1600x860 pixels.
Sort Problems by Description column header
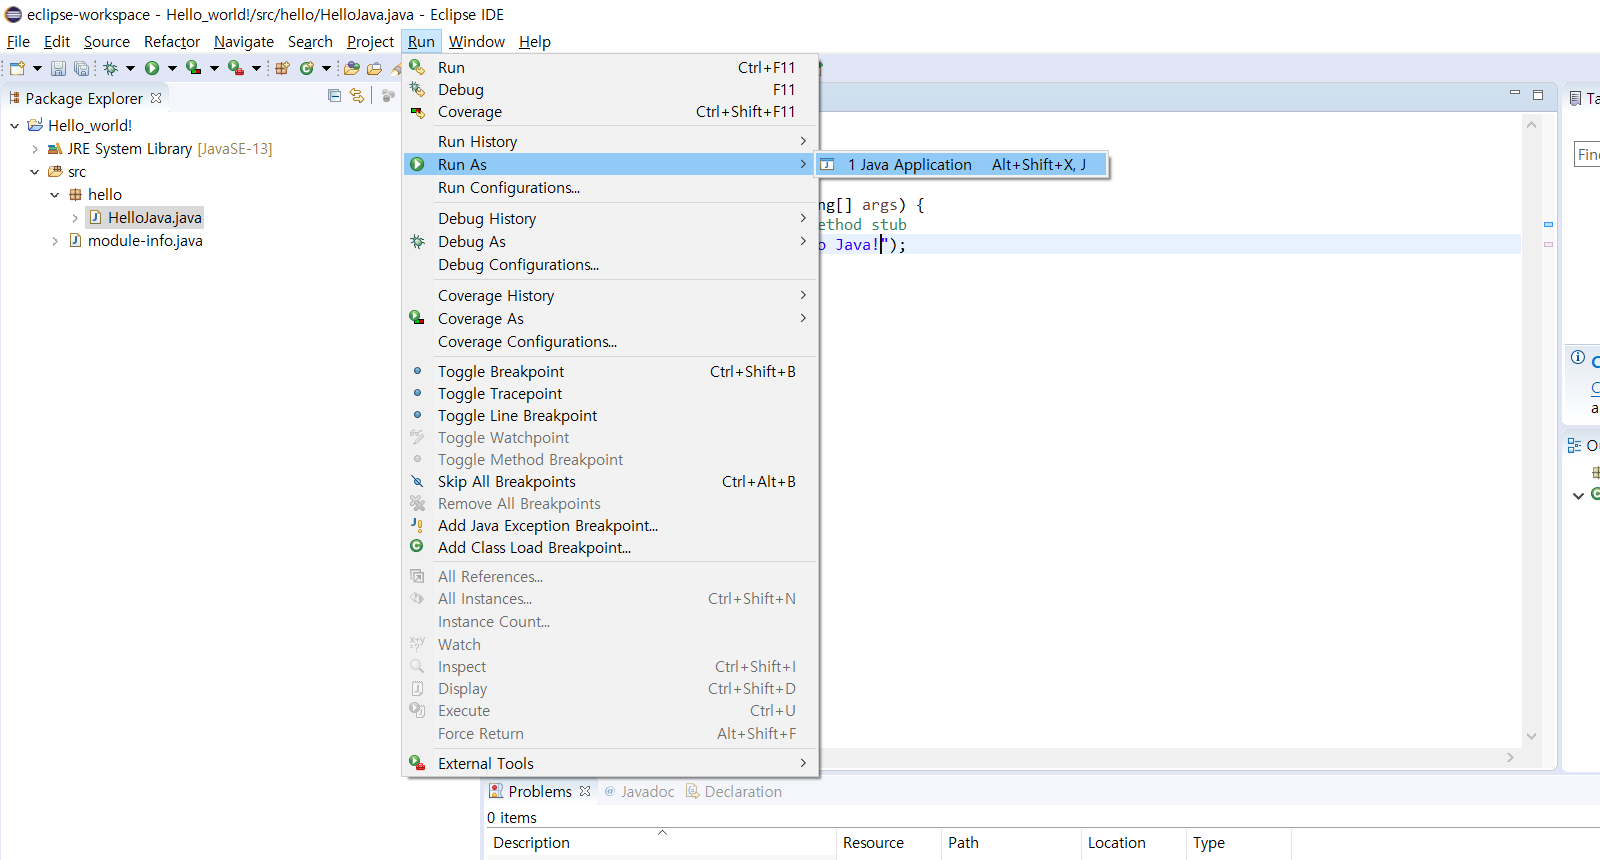(661, 843)
